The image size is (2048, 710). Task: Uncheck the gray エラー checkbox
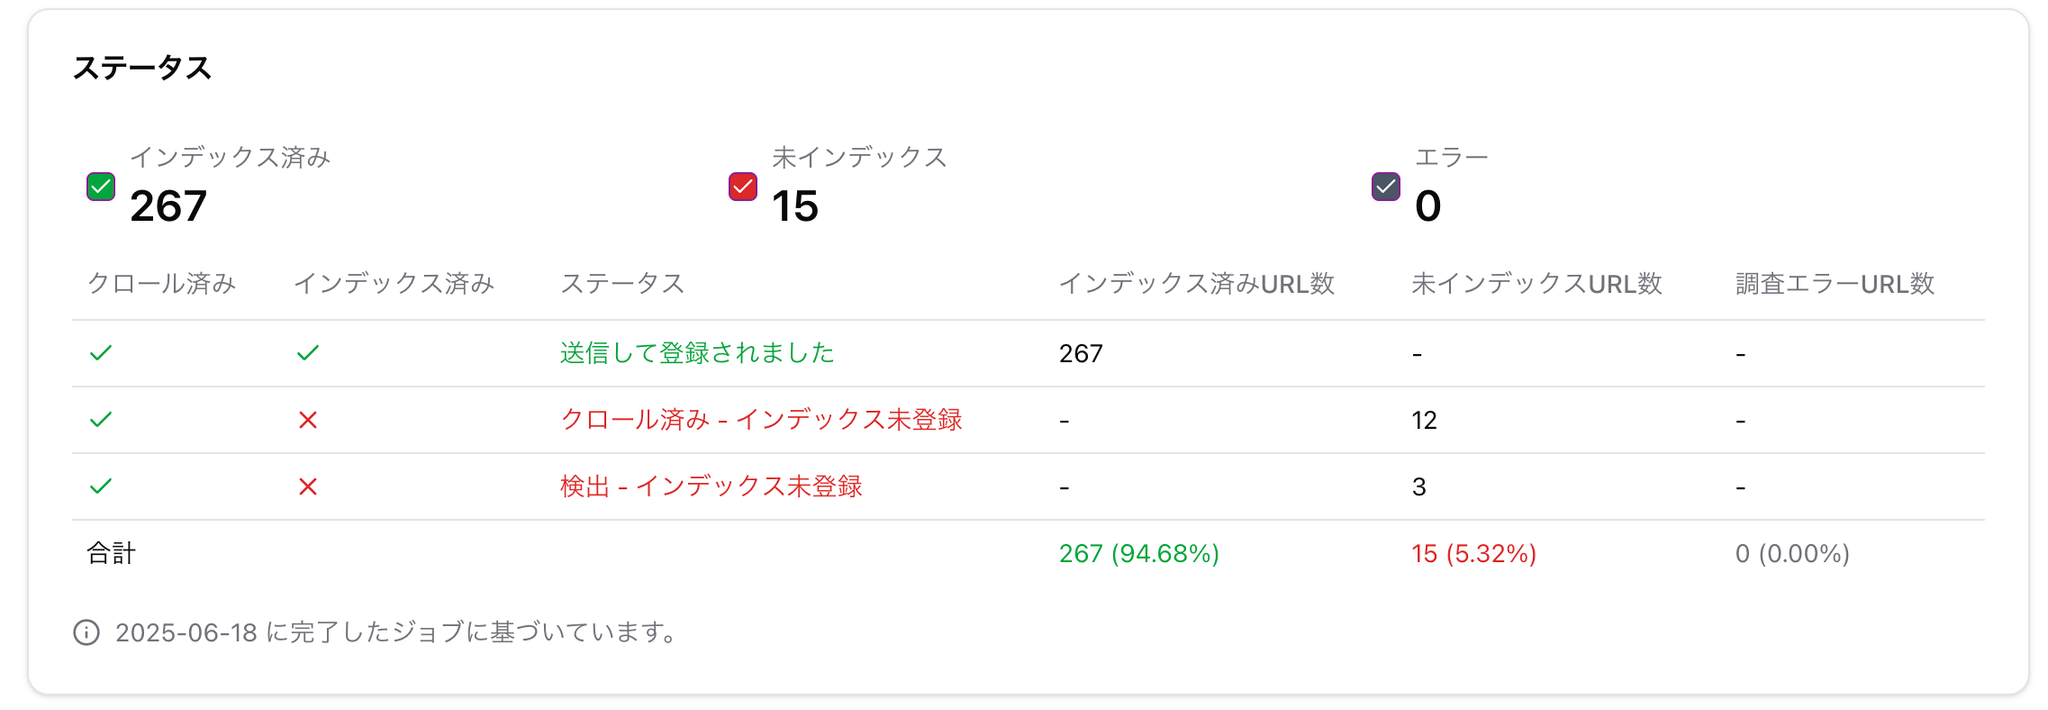(x=1386, y=187)
